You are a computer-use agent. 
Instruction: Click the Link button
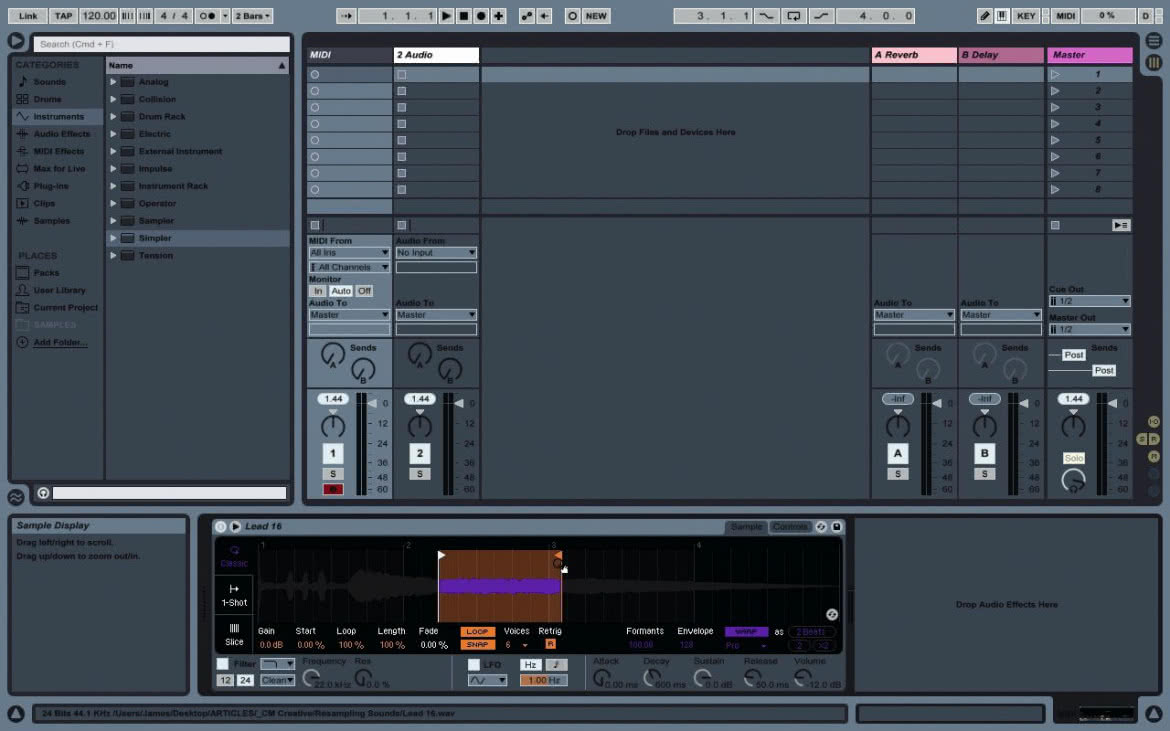pos(28,16)
